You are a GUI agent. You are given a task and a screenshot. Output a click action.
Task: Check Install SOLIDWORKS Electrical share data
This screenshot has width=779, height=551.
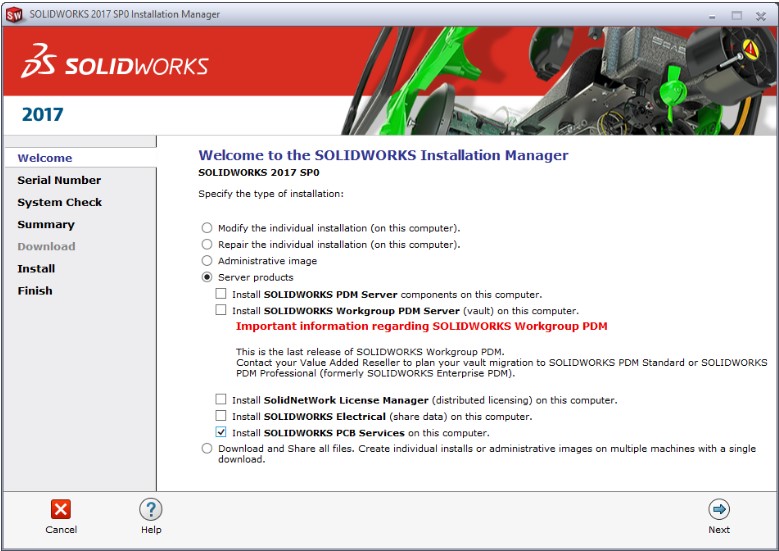[x=221, y=416]
